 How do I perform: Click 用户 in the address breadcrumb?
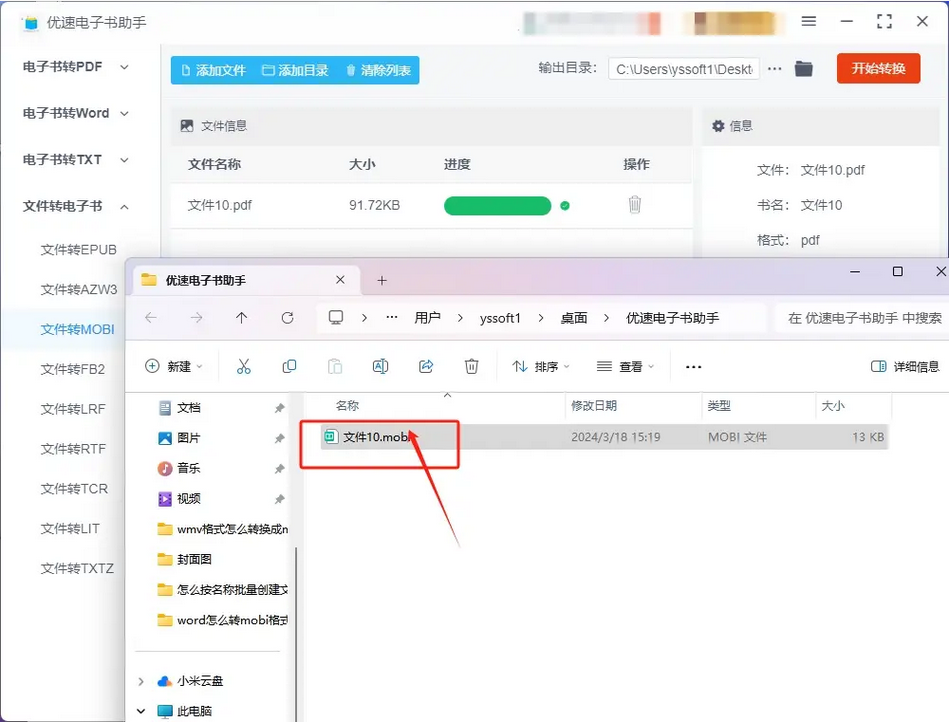[x=428, y=318]
